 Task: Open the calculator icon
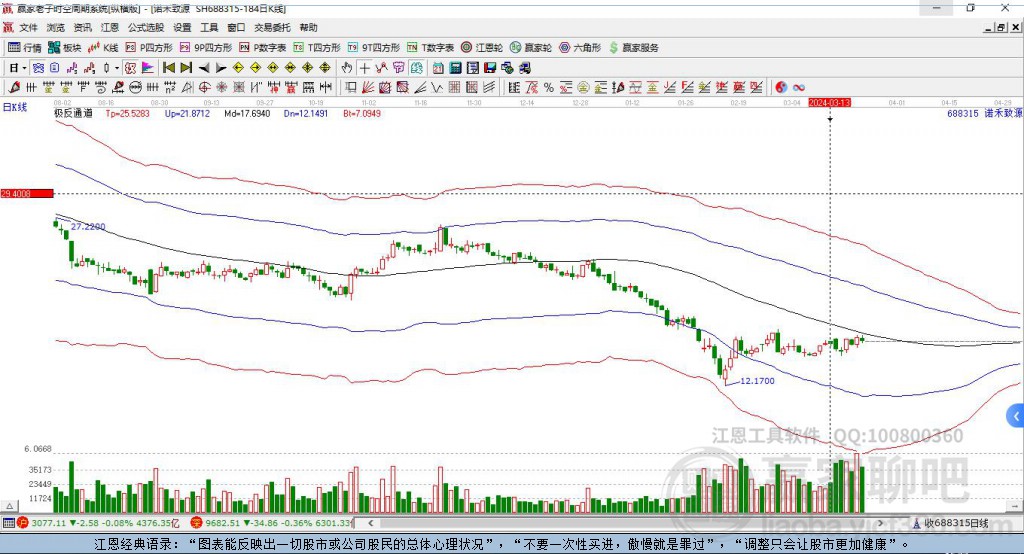[455, 68]
